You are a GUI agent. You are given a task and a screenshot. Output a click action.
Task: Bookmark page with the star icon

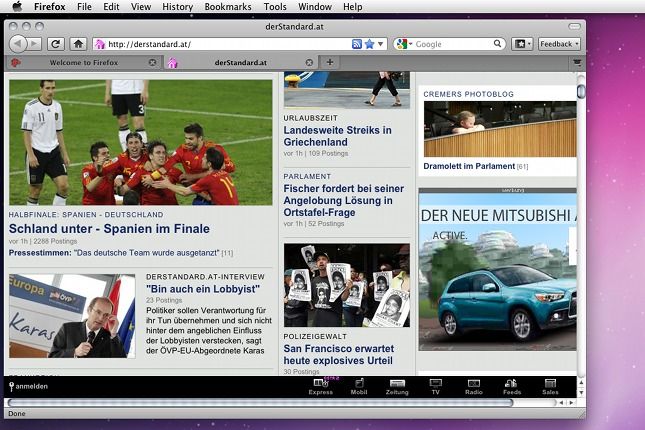tap(369, 44)
